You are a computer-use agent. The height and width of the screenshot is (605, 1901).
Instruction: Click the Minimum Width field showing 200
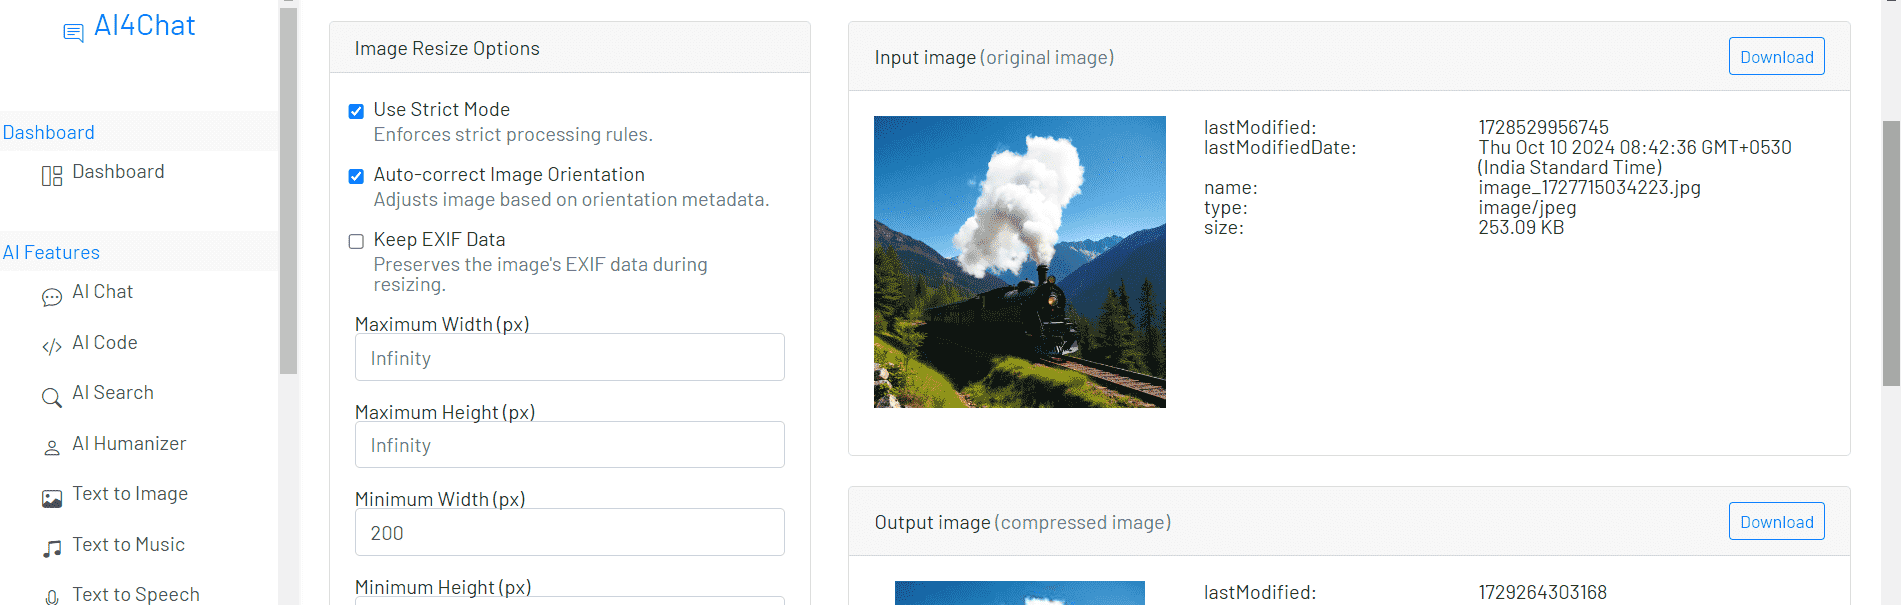tap(569, 533)
